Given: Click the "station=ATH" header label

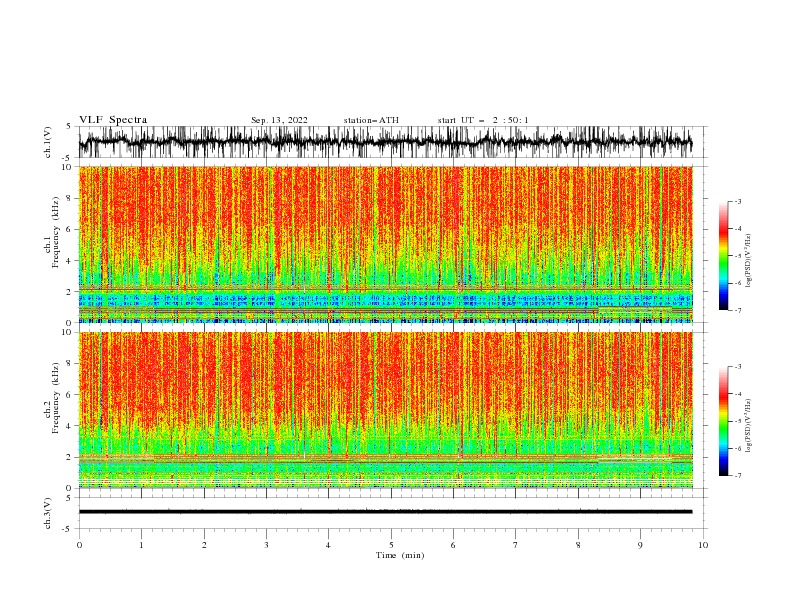Looking at the screenshot, I should pos(371,120).
